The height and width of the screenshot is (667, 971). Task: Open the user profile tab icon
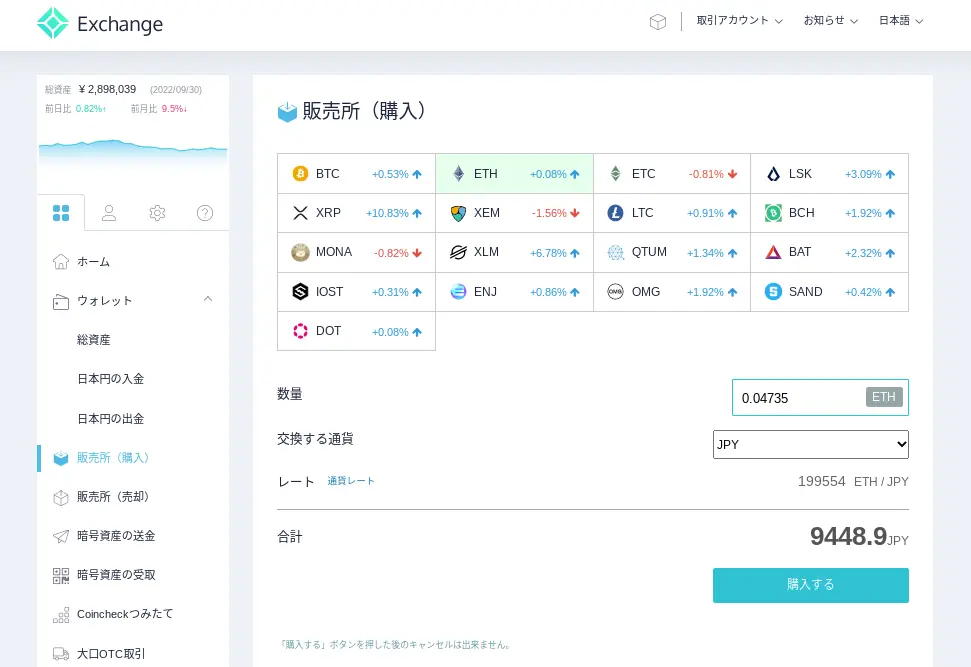coord(109,213)
